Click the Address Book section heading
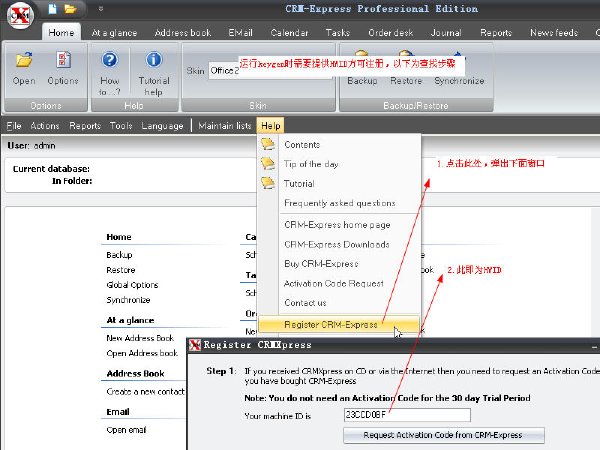Viewport: 600px width, 450px height. (x=135, y=374)
